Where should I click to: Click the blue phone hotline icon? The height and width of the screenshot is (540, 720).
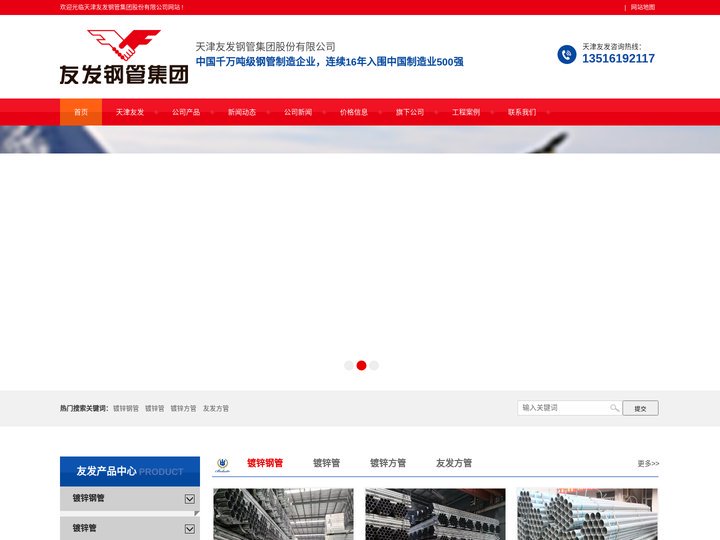point(567,55)
